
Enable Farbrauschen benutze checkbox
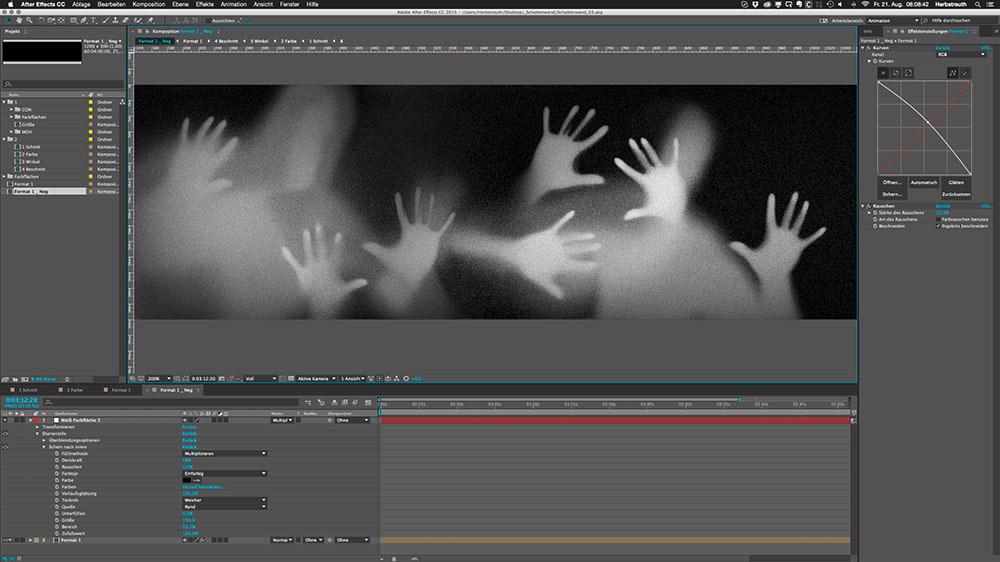(x=938, y=219)
